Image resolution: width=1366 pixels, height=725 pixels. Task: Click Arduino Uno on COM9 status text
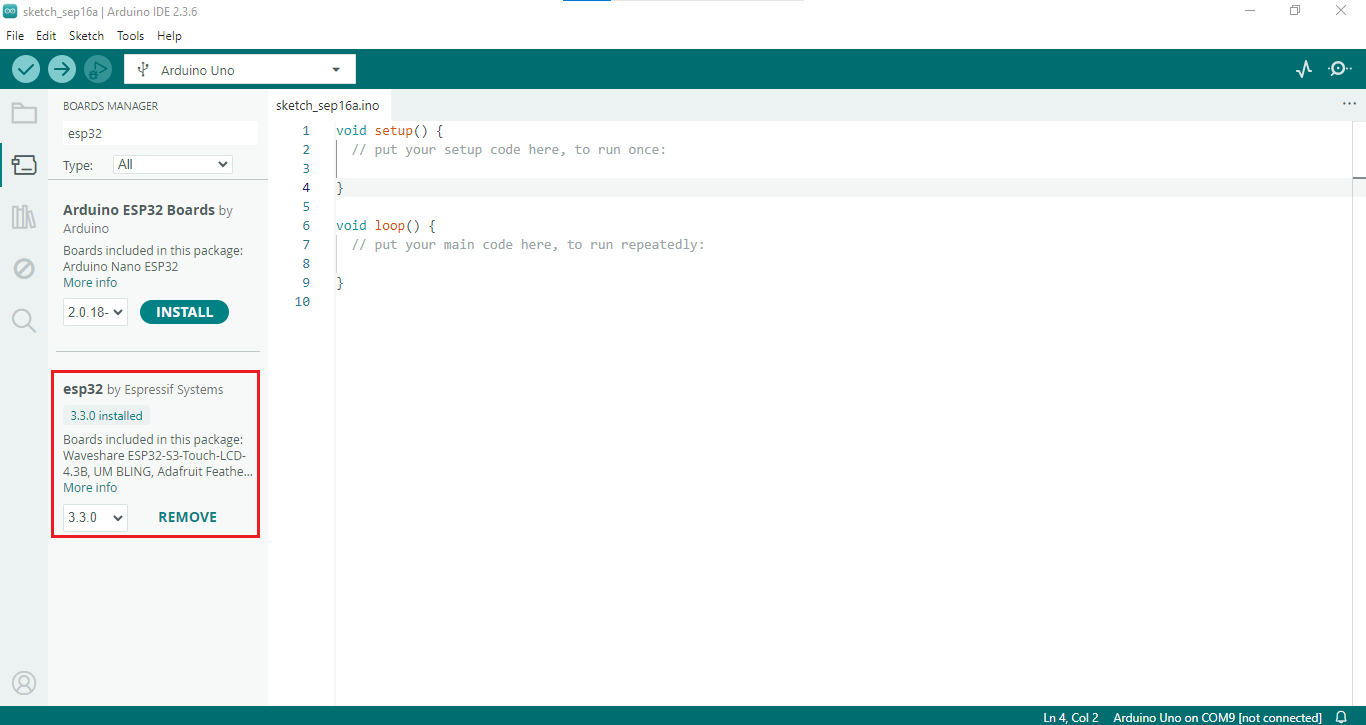1217,717
